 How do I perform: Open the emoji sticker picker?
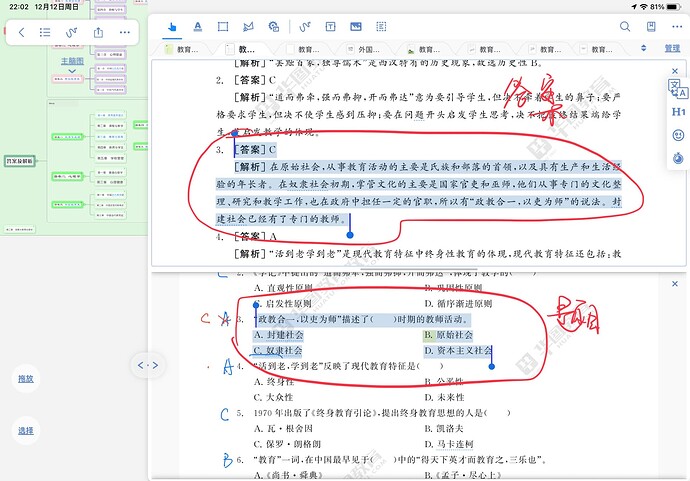[678, 135]
